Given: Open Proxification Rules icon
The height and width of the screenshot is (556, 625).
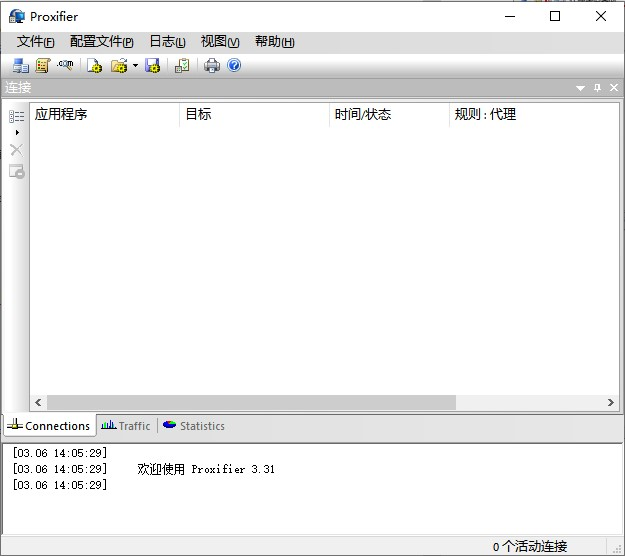Looking at the screenshot, I should [x=43, y=66].
